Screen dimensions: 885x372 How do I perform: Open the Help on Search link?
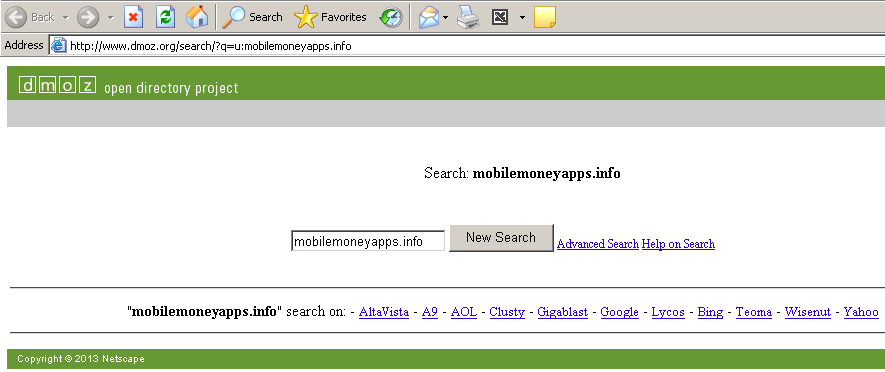click(678, 244)
